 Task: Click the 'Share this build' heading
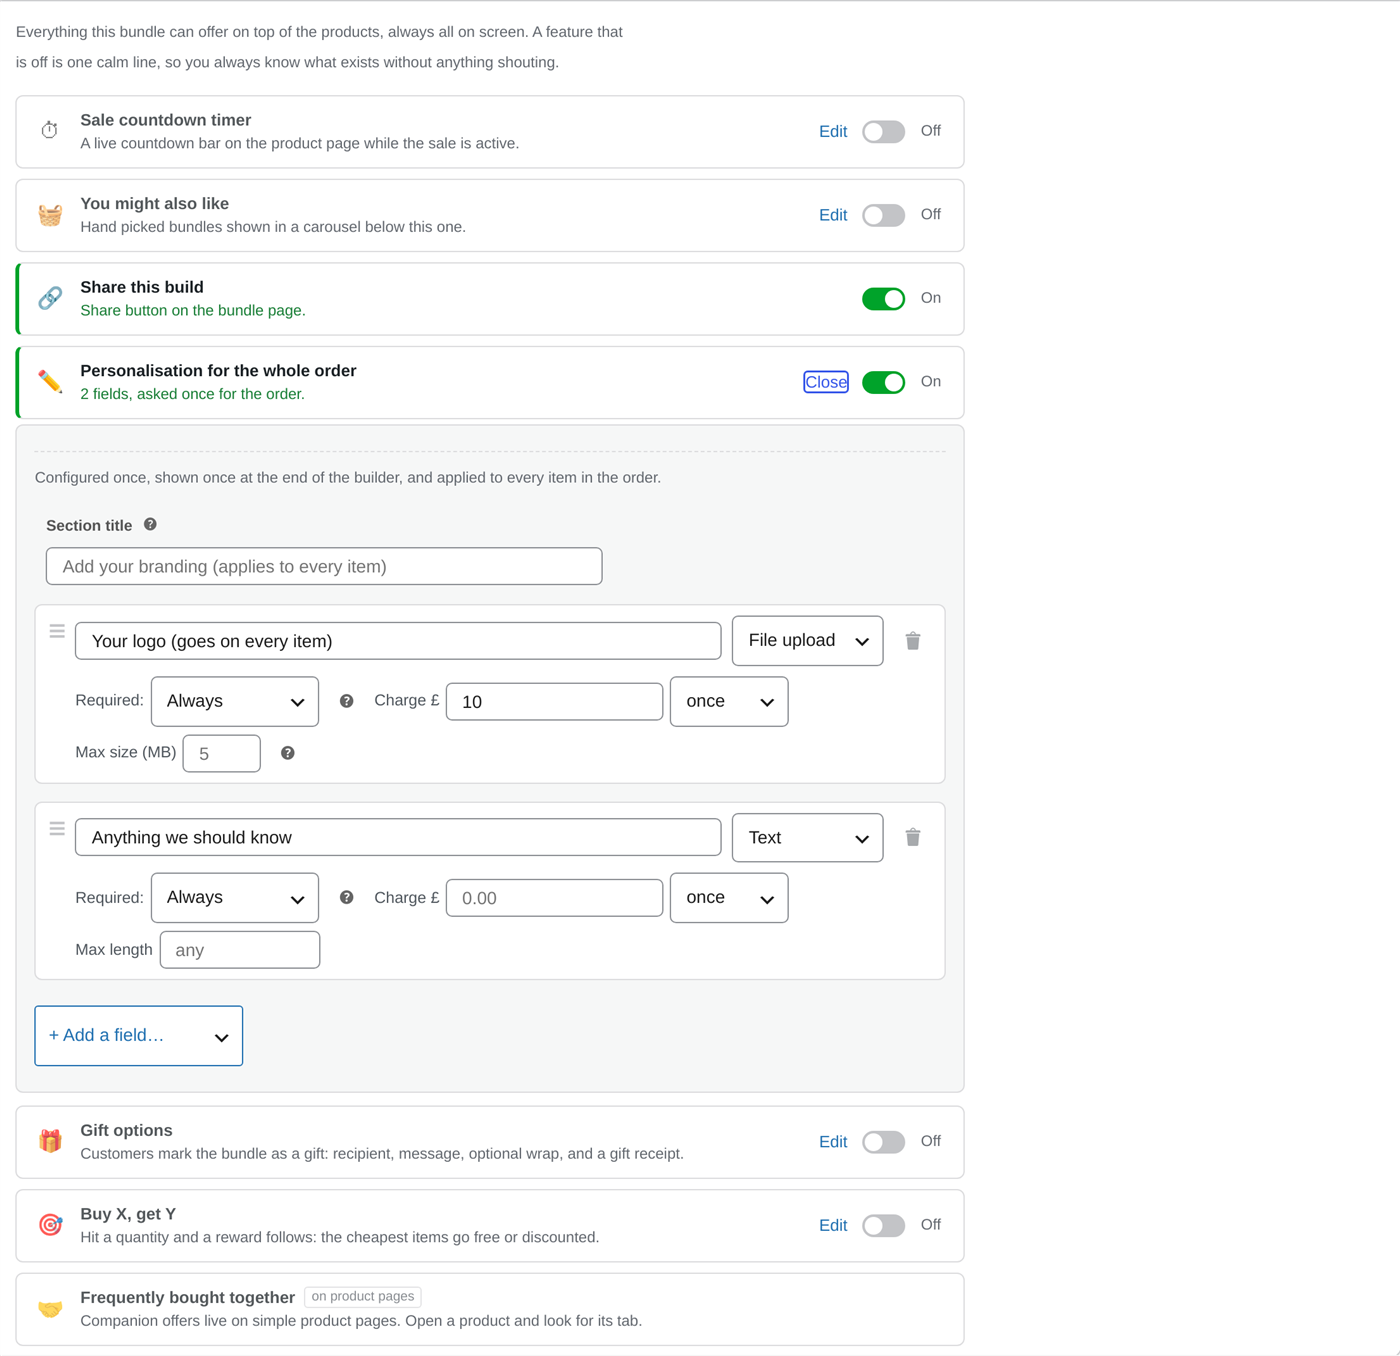(142, 287)
